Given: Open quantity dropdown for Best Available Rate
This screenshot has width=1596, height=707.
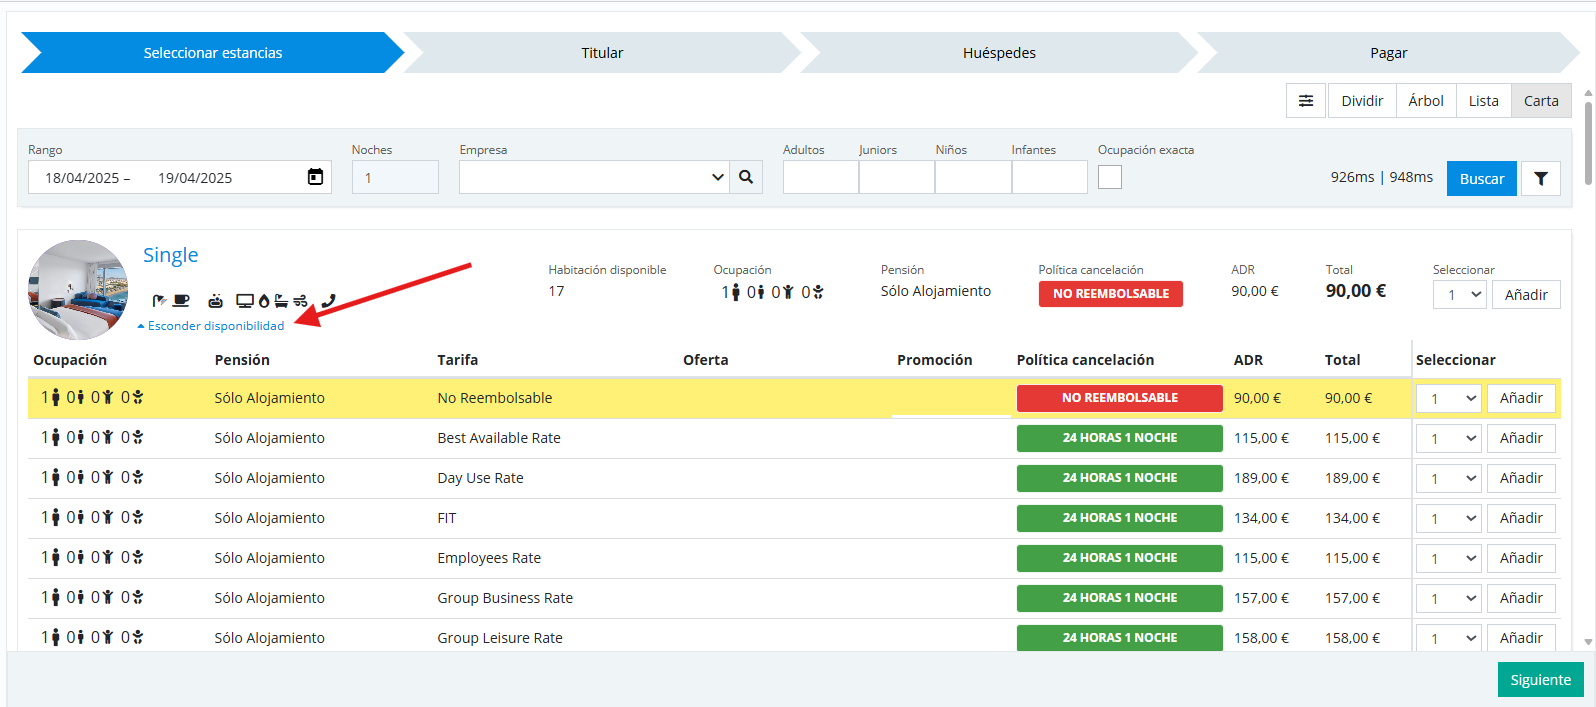Looking at the screenshot, I should pyautogui.click(x=1449, y=438).
